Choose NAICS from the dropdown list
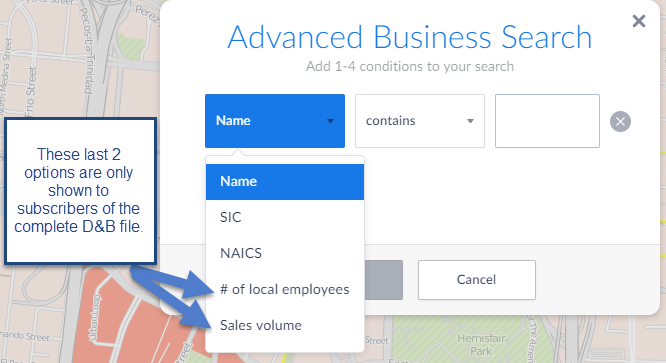The height and width of the screenshot is (363, 666). pos(285,253)
